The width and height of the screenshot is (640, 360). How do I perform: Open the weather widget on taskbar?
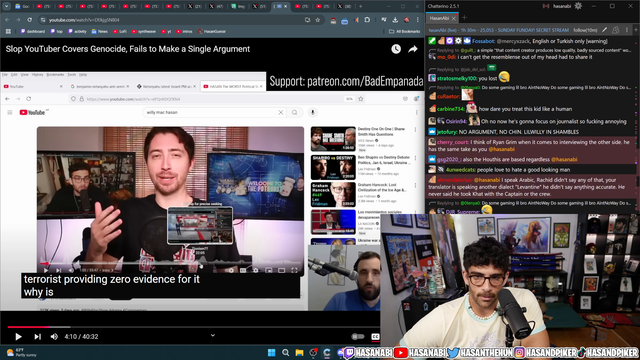point(20,352)
